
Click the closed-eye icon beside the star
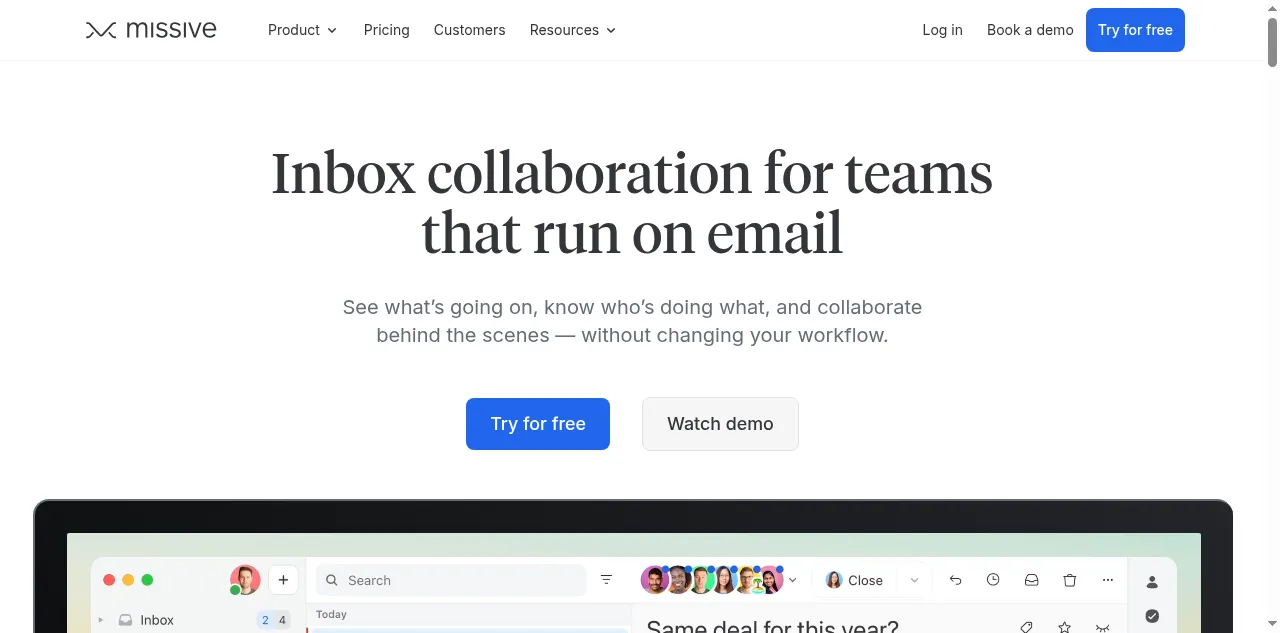click(1103, 627)
